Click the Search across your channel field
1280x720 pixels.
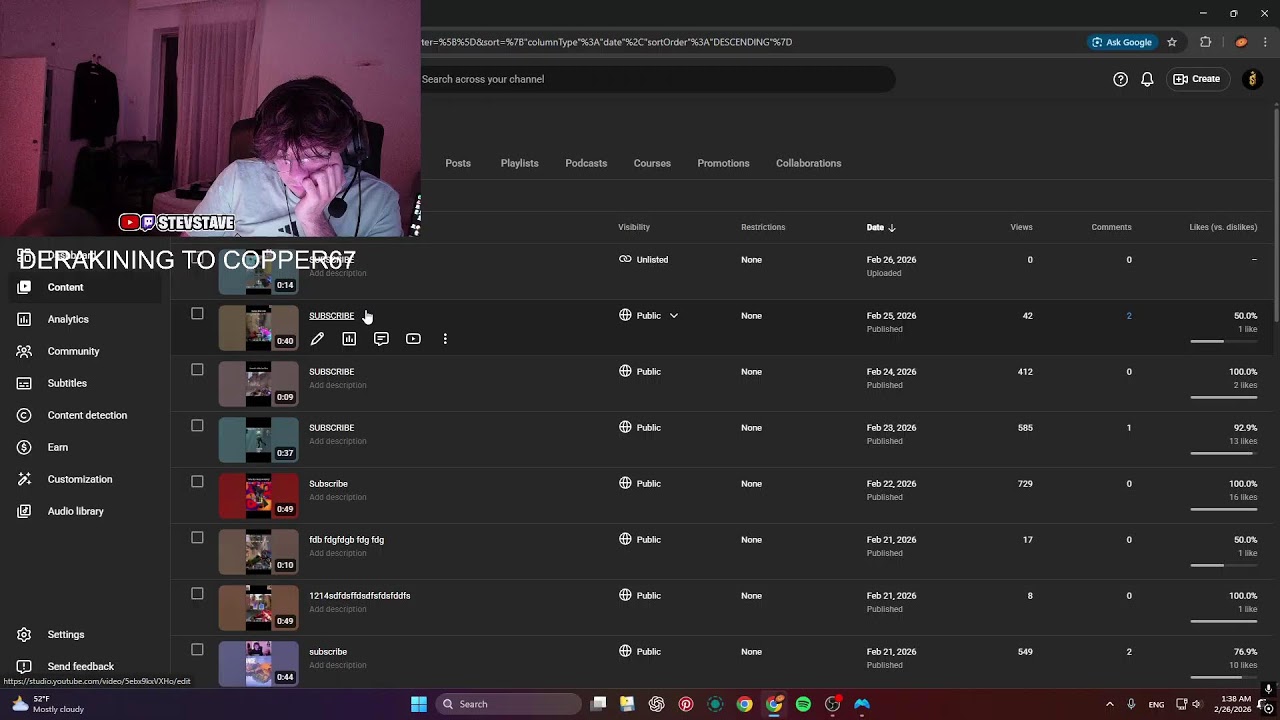[656, 79]
